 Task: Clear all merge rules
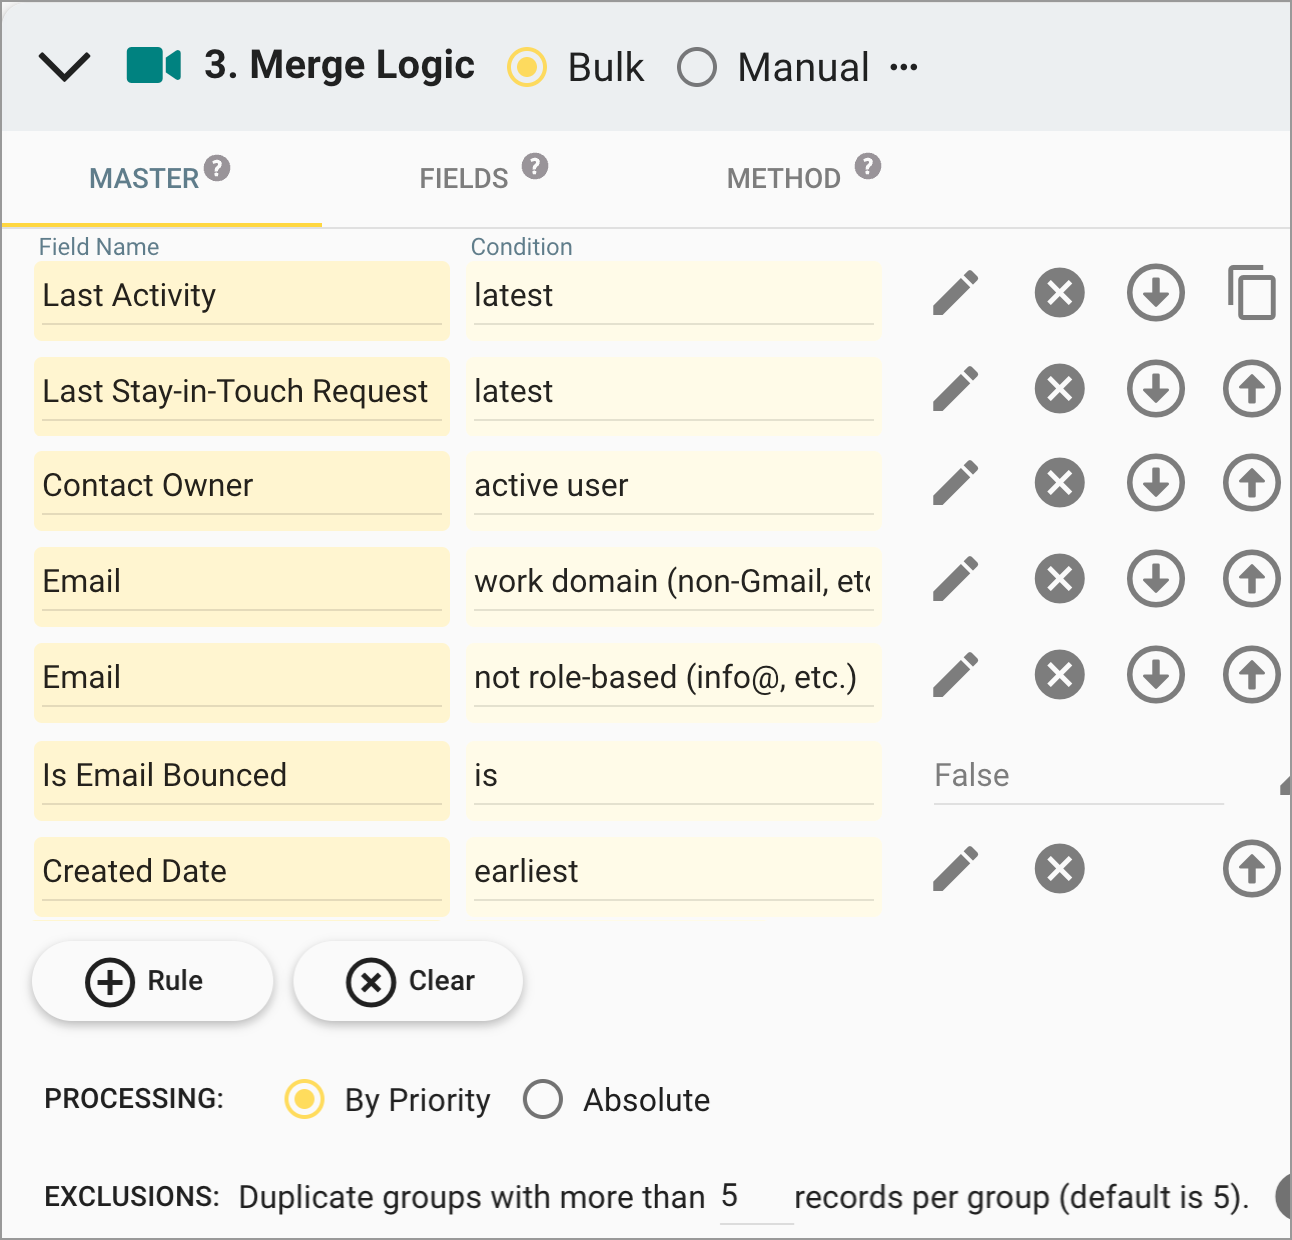(407, 981)
